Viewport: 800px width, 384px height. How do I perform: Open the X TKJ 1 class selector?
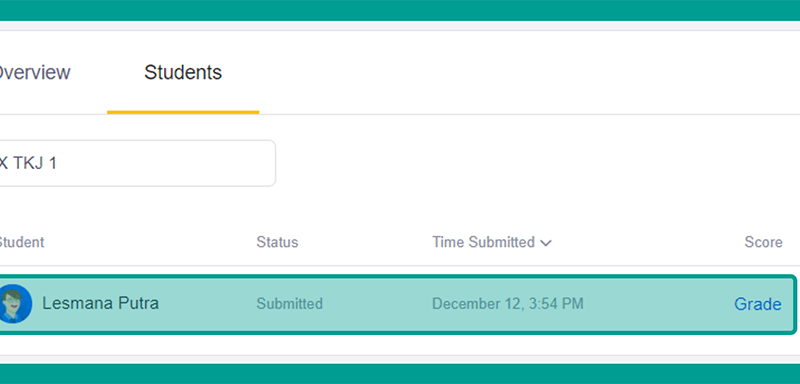point(137,163)
